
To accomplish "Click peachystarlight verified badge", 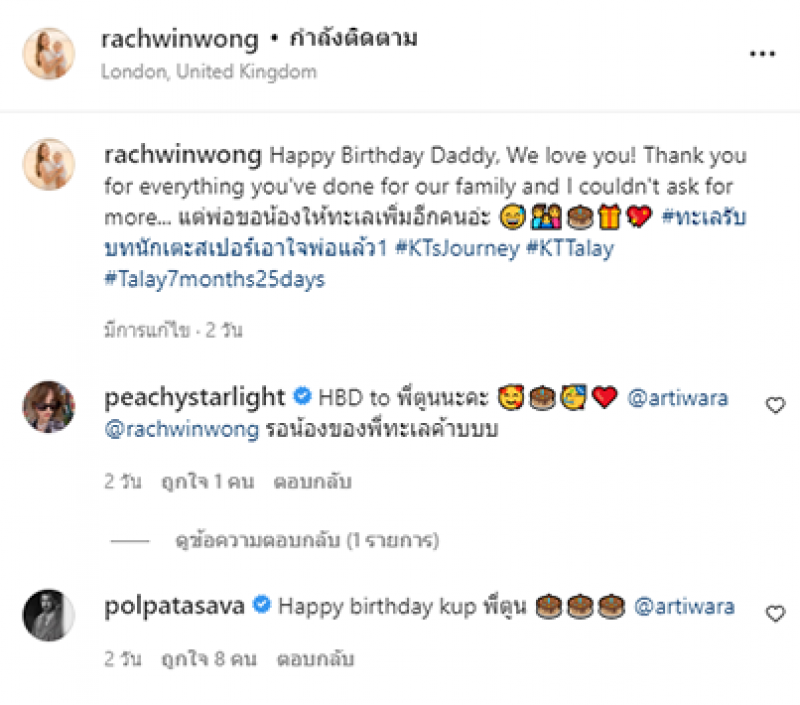I will click(x=302, y=396).
